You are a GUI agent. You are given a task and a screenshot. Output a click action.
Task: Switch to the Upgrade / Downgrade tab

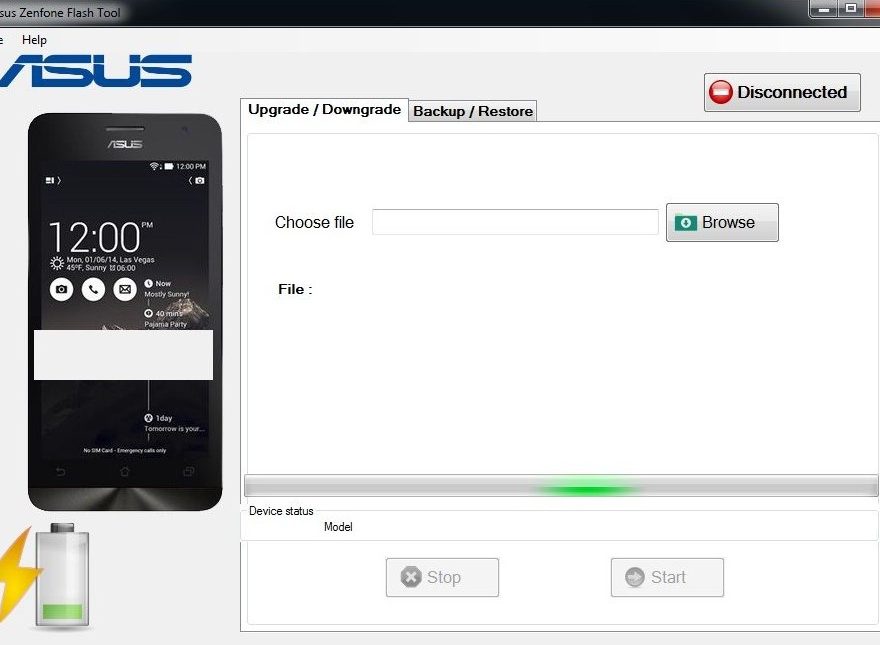point(324,110)
